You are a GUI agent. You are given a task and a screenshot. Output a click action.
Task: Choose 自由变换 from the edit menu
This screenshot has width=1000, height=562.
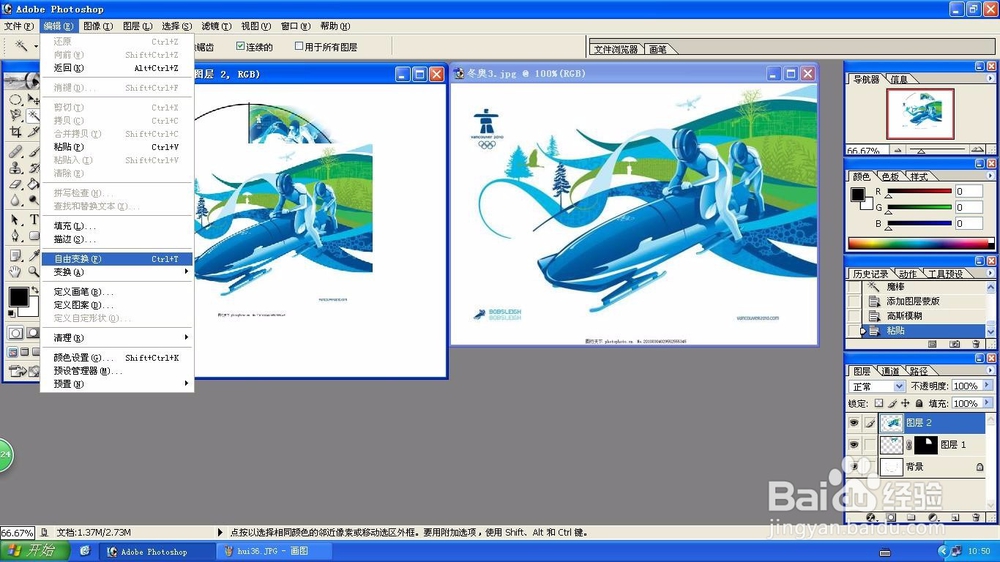[x=117, y=259]
